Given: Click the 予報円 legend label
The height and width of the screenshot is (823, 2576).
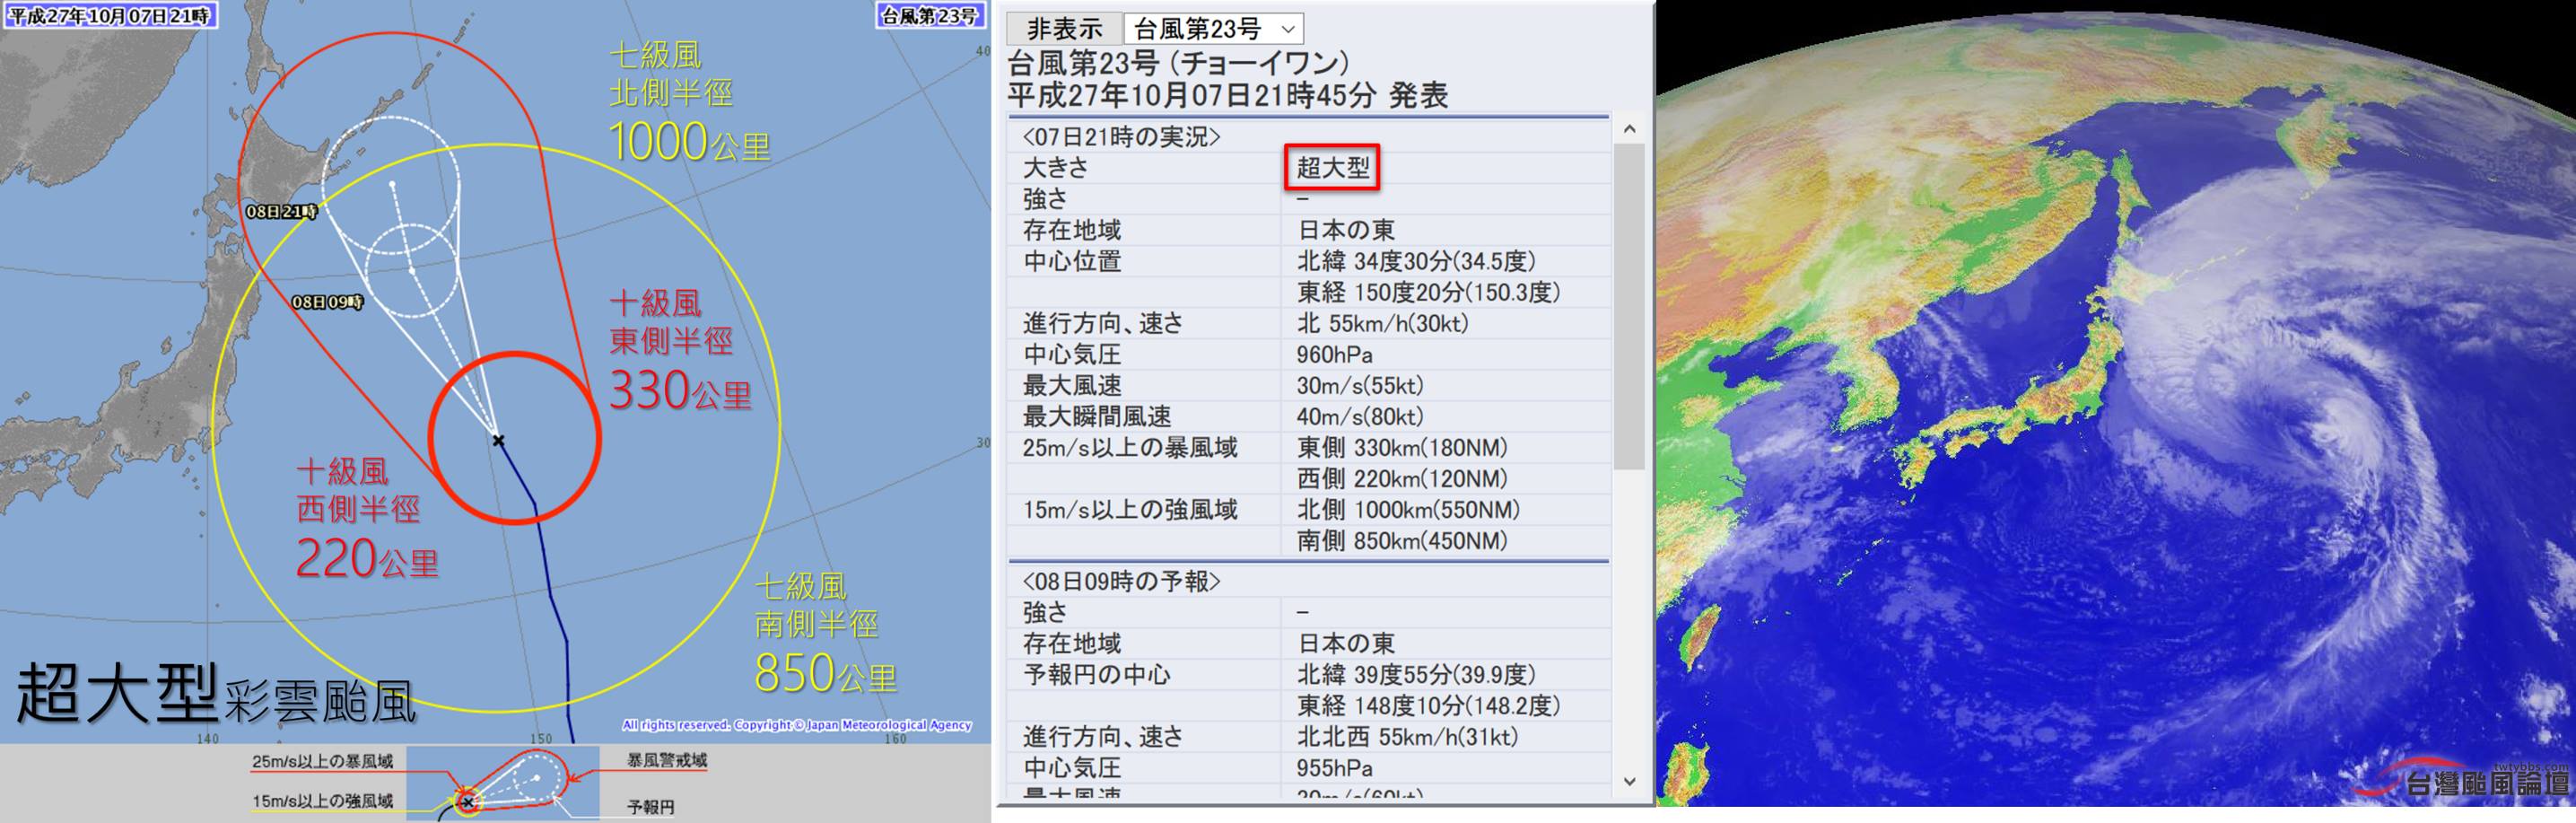Looking at the screenshot, I should (651, 806).
